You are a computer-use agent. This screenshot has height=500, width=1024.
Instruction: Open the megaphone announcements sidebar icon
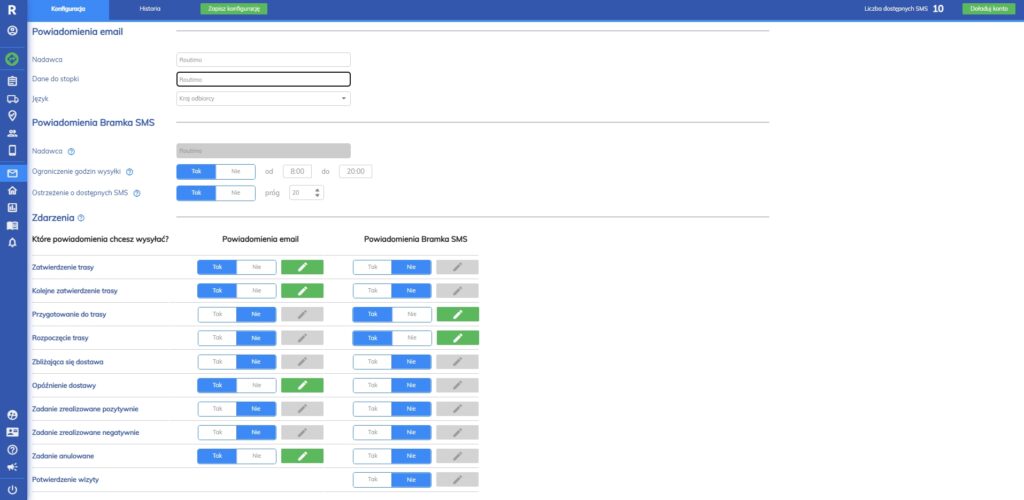point(12,466)
